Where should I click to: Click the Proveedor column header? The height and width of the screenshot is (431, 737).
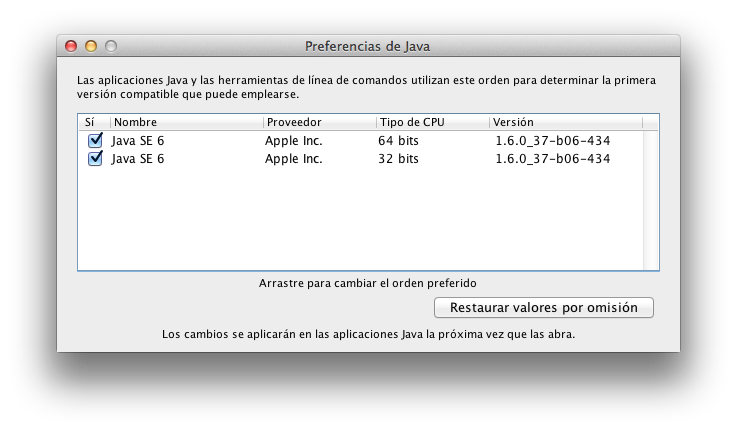(318, 122)
